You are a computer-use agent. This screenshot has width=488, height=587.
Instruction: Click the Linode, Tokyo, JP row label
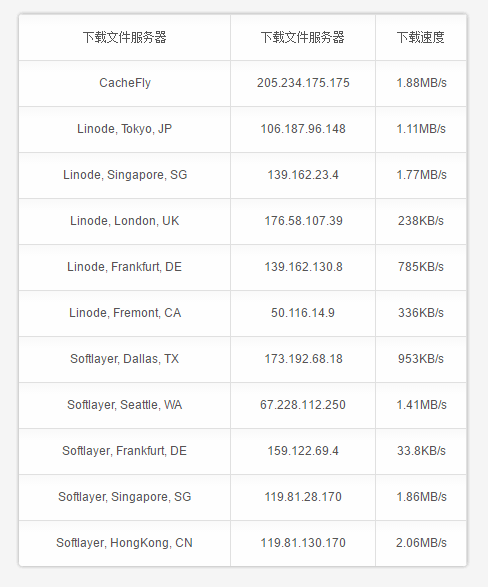click(x=125, y=129)
